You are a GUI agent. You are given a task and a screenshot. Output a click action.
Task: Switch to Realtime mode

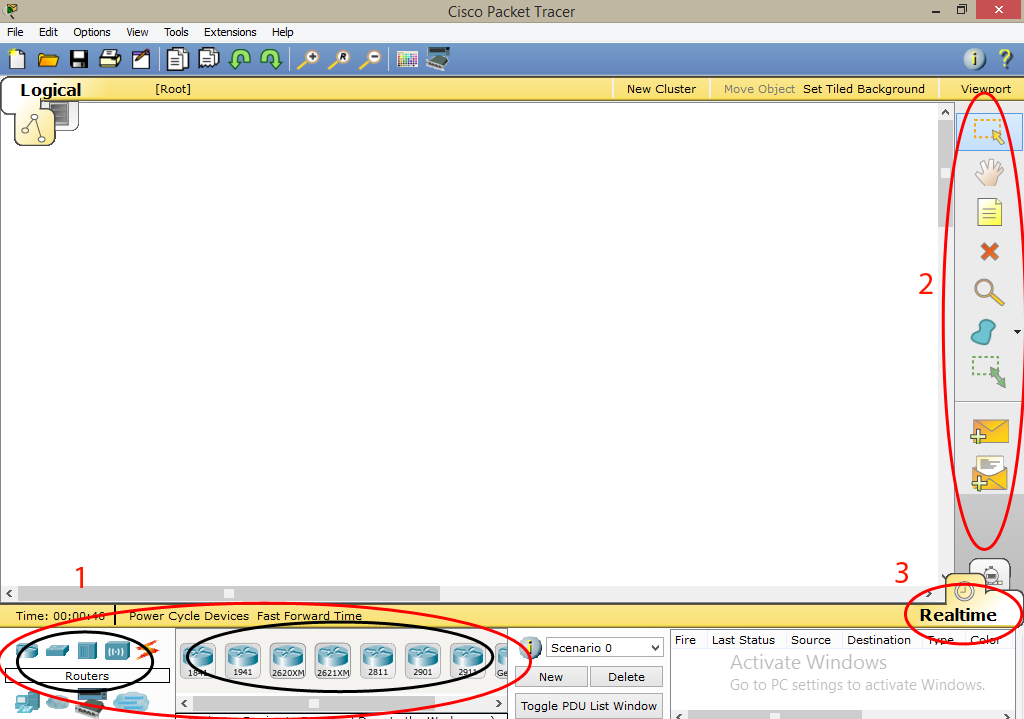(x=963, y=615)
